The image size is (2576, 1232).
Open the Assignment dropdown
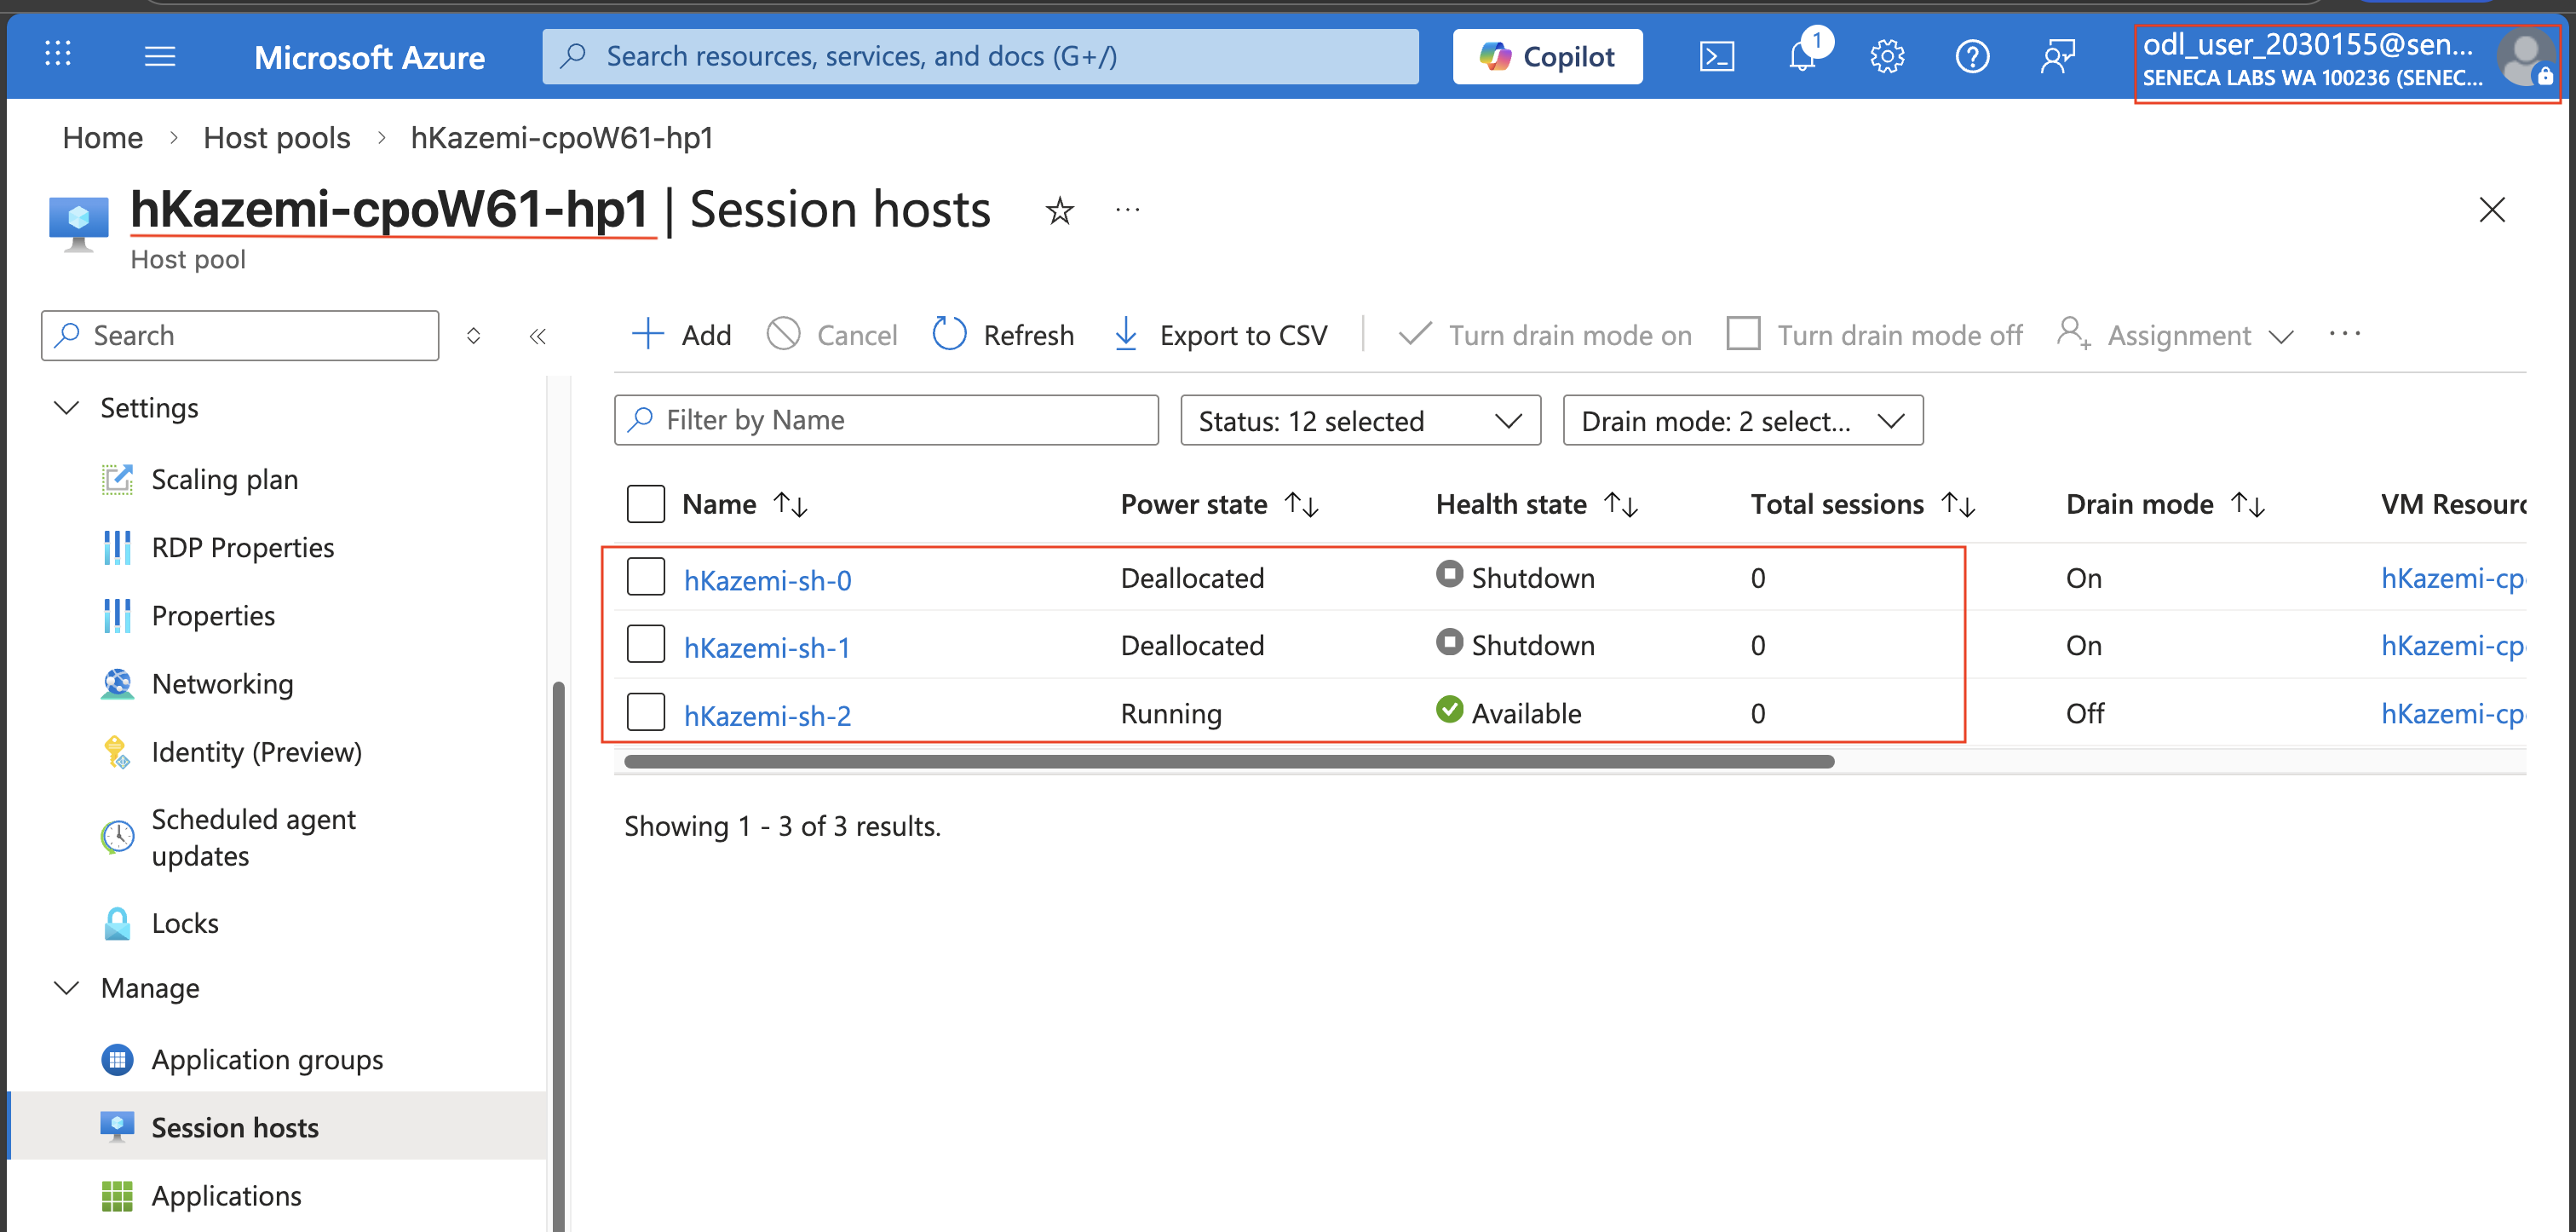pyautogui.click(x=2176, y=335)
